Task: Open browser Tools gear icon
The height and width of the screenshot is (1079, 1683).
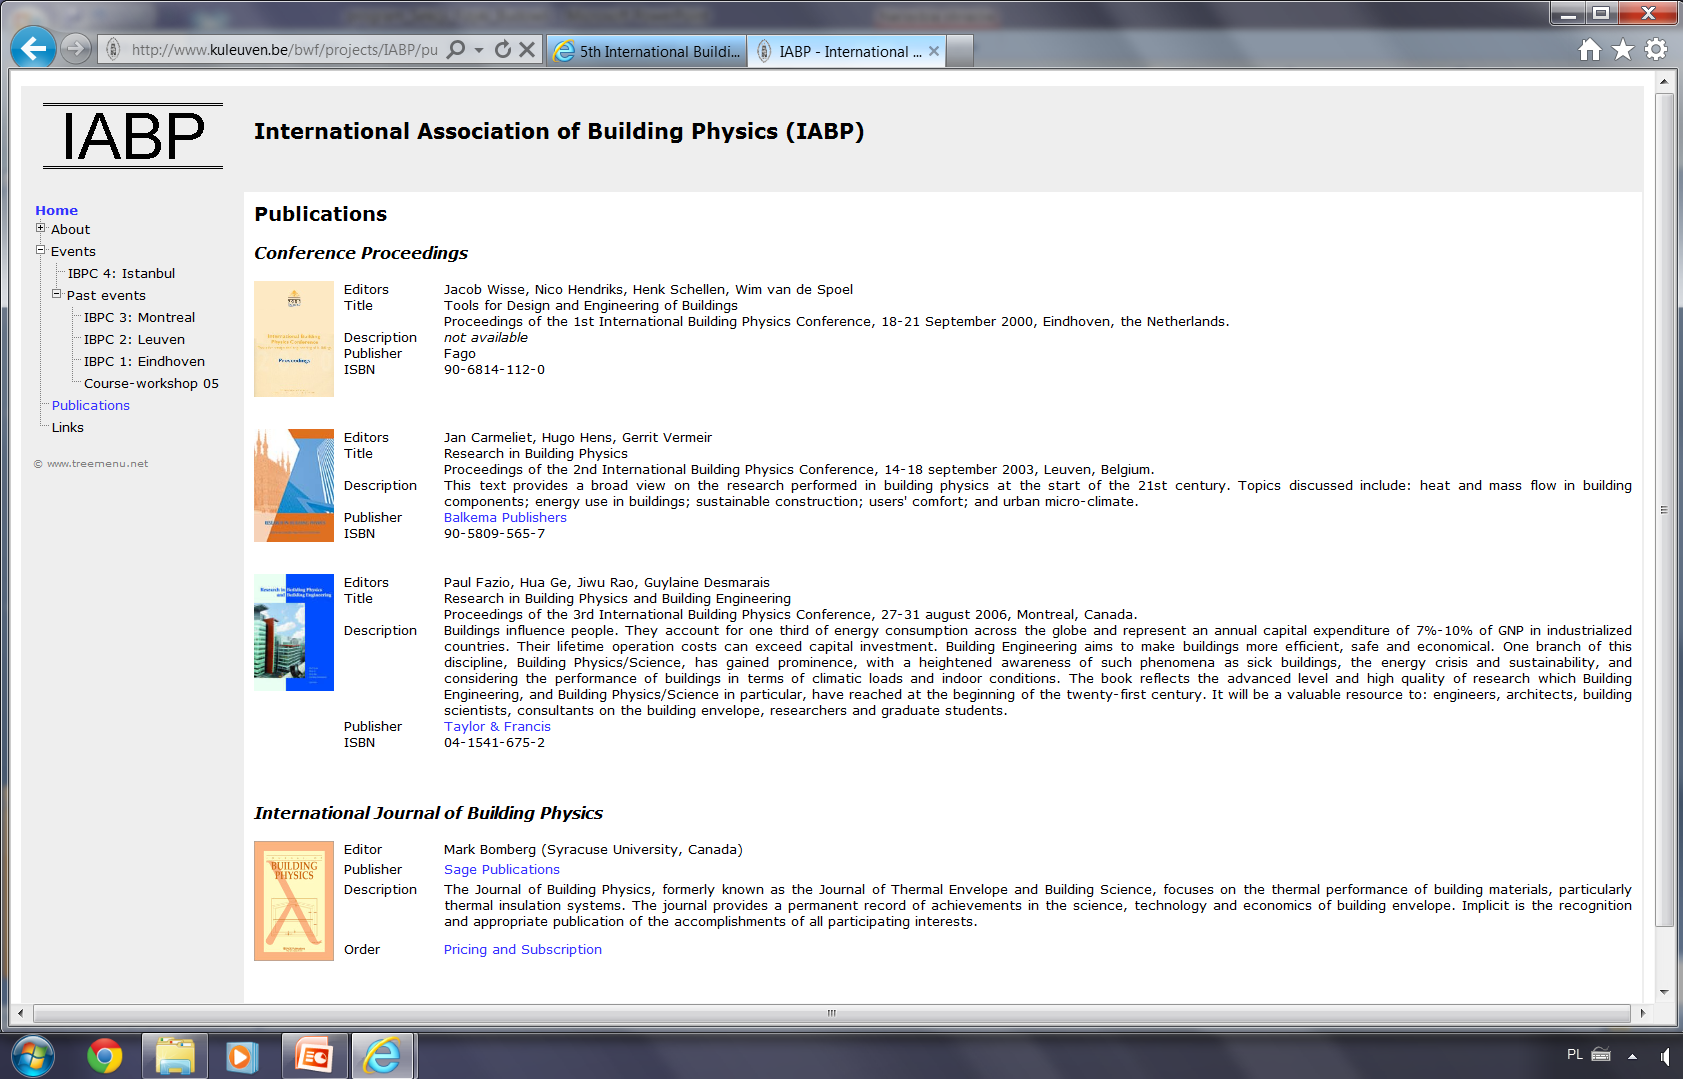Action: point(1656,50)
